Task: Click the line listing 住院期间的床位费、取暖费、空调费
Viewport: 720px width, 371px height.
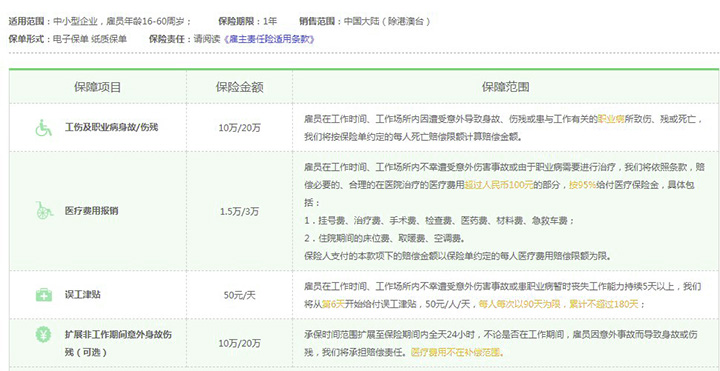Action: tap(384, 238)
